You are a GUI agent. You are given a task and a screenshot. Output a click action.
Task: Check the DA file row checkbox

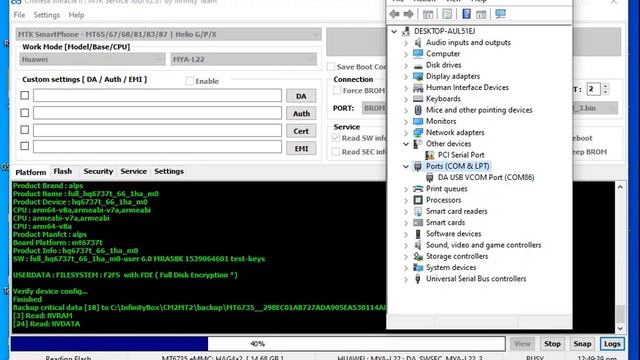[x=24, y=95]
